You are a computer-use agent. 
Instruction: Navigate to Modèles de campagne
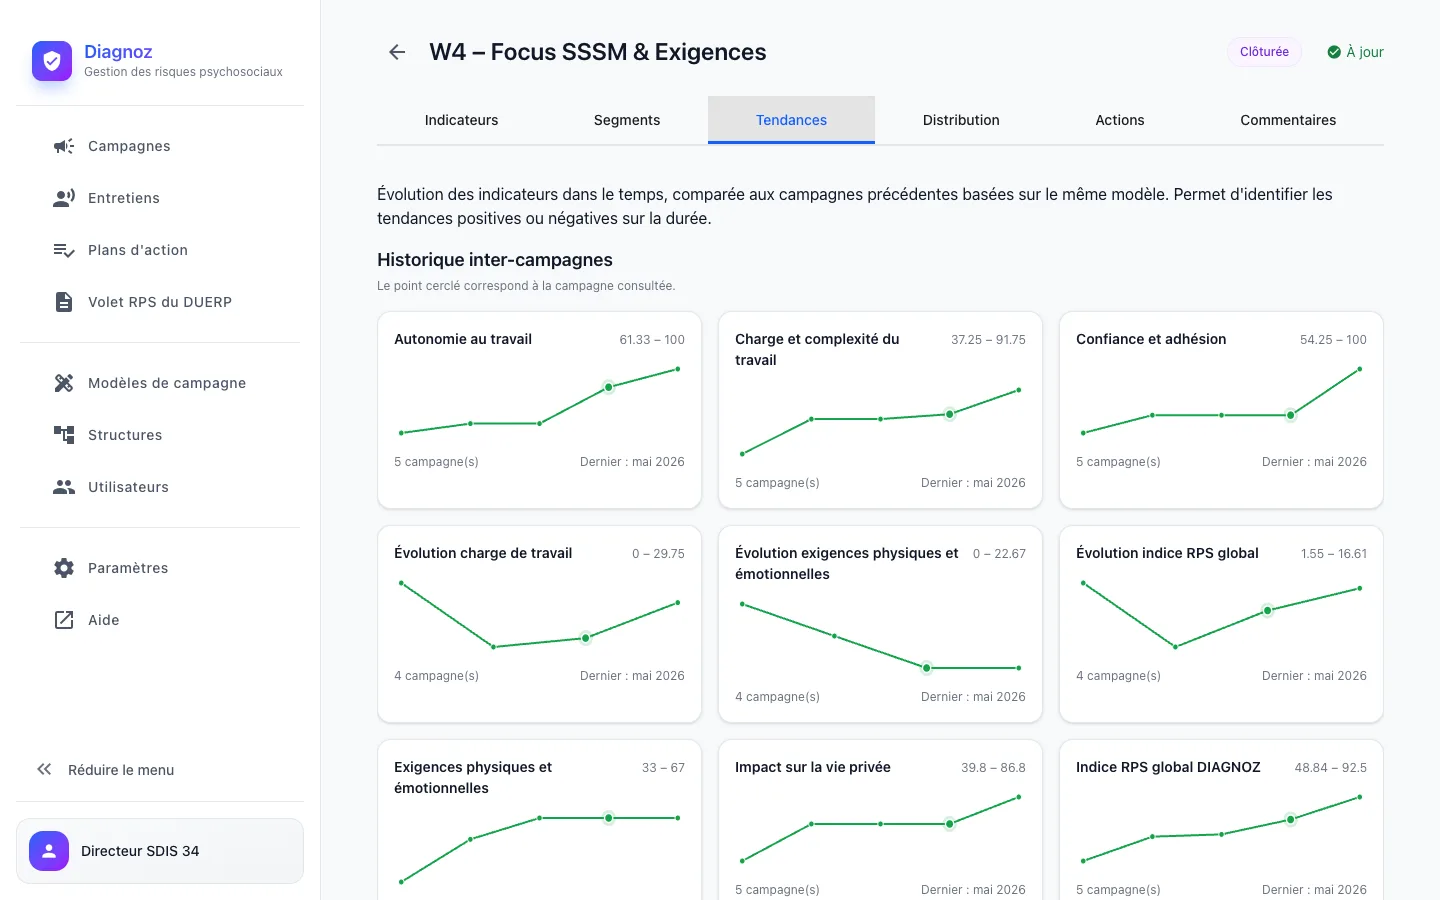[160, 383]
